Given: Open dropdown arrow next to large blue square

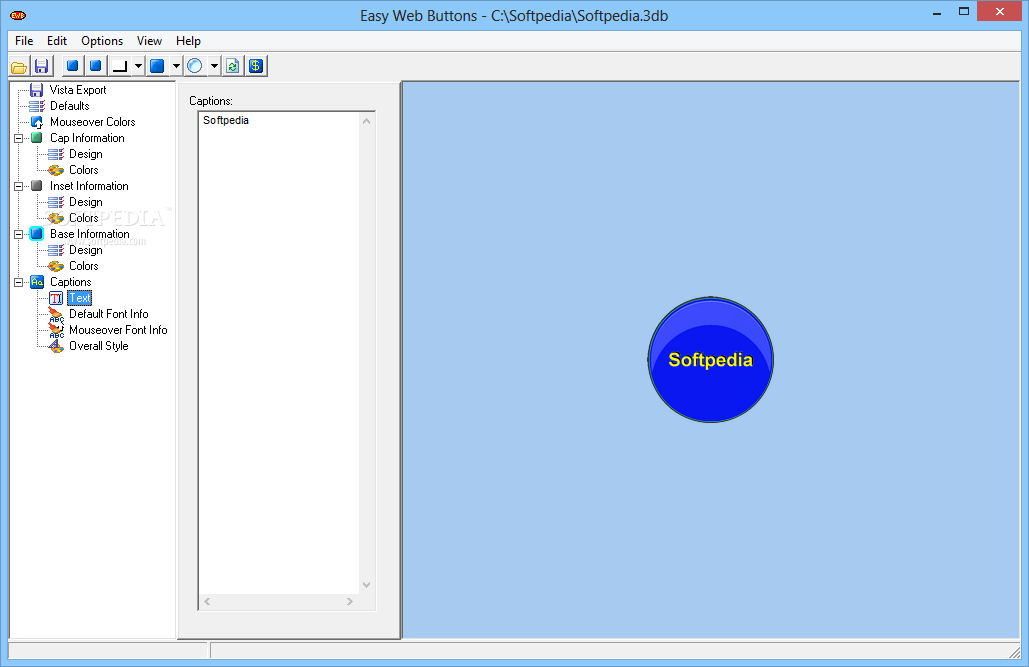Looking at the screenshot, I should click(176, 66).
